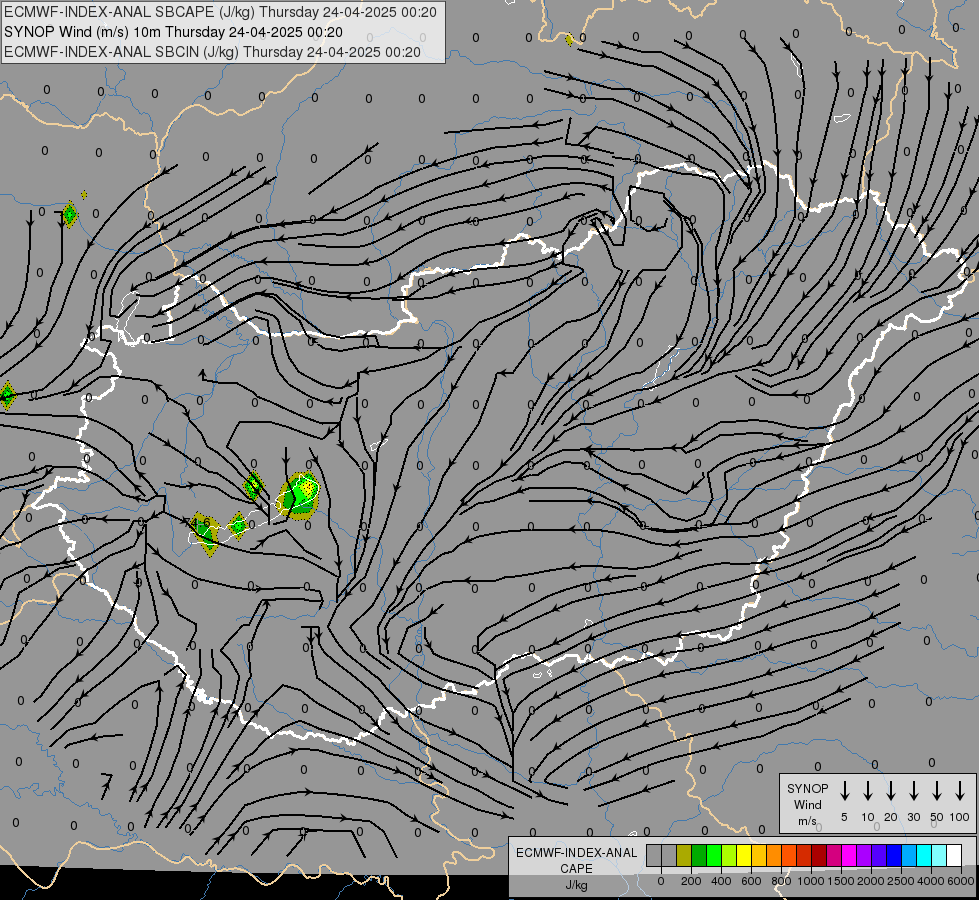This screenshot has height=900, width=979.
Task: Click the SBCAPE title line in header
Action: coord(220,12)
